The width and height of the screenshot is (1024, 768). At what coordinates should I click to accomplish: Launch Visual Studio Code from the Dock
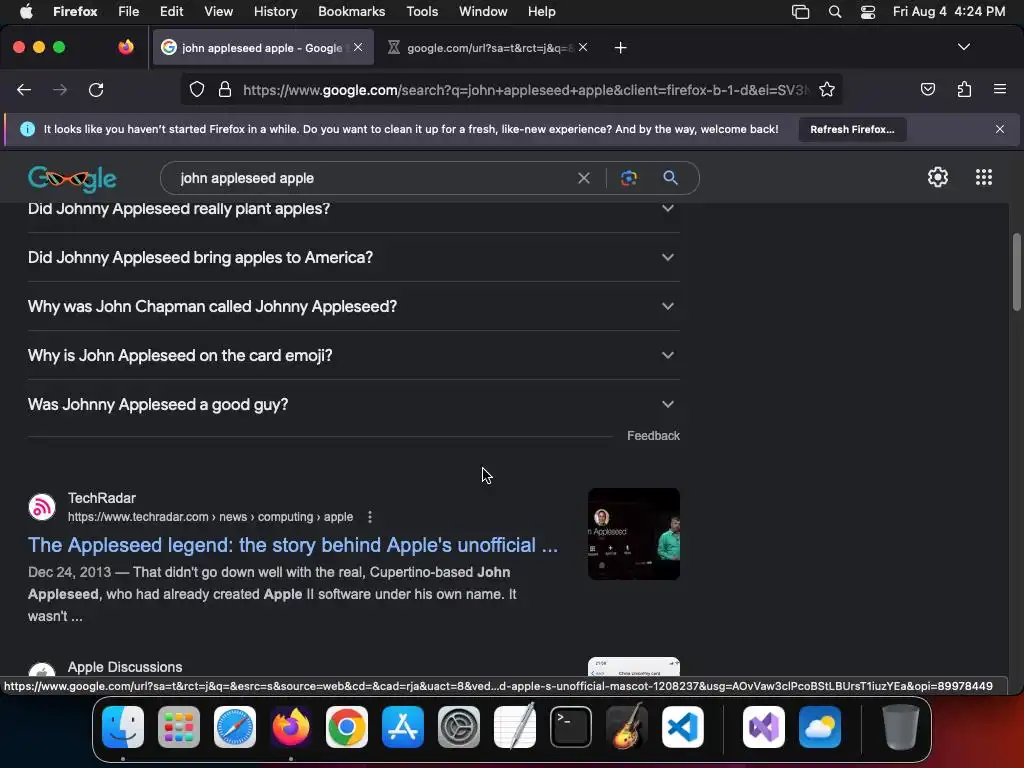tap(682, 727)
